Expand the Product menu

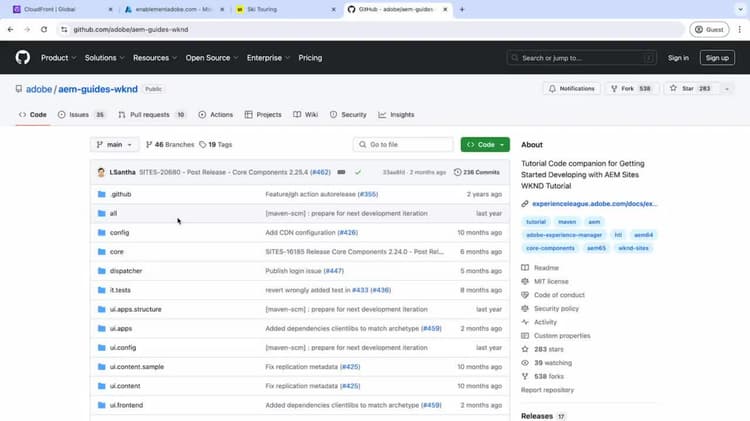[x=58, y=57]
